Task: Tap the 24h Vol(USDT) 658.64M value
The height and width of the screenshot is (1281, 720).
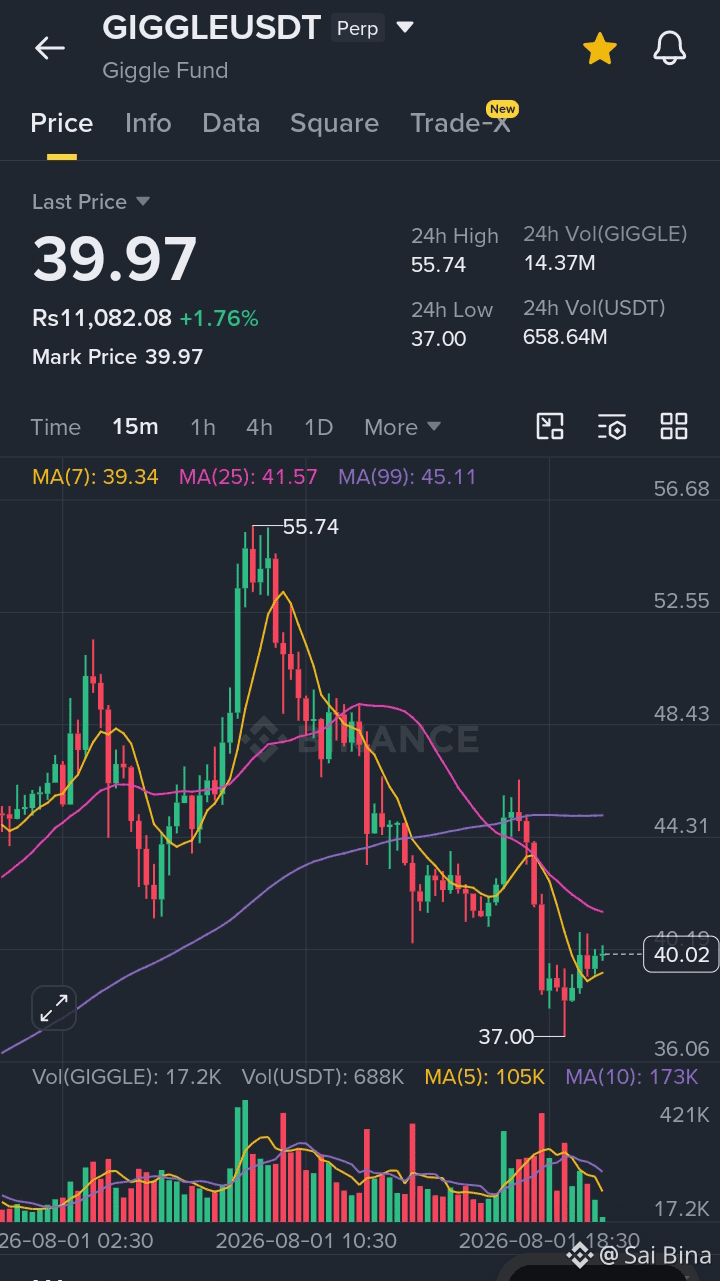Action: [565, 337]
